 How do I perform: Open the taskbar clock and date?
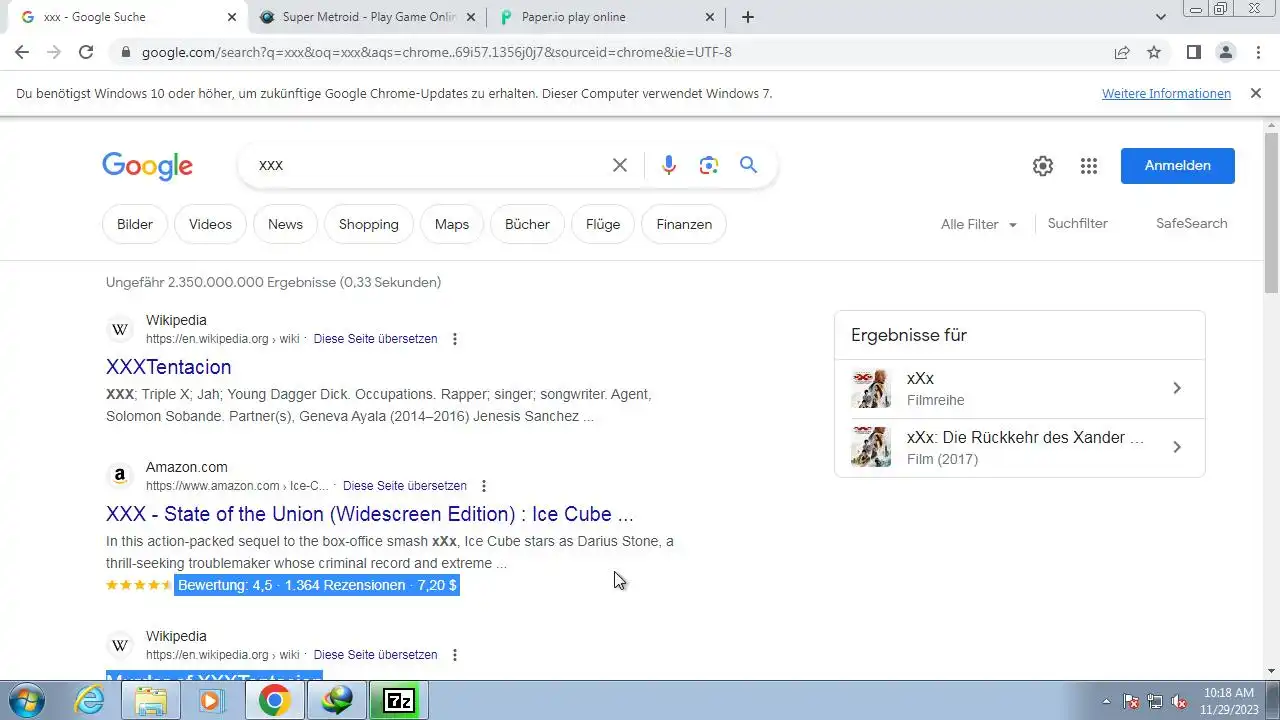coord(1229,700)
